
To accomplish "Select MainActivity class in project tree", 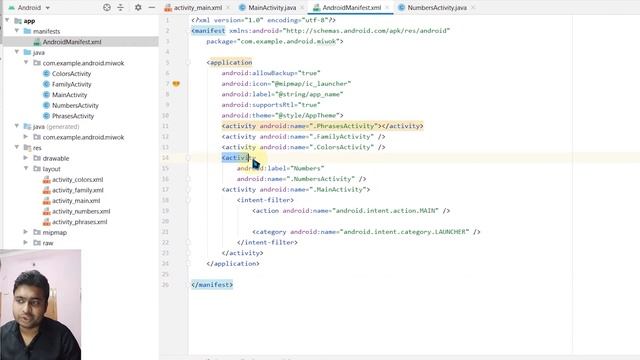I will 69,95.
